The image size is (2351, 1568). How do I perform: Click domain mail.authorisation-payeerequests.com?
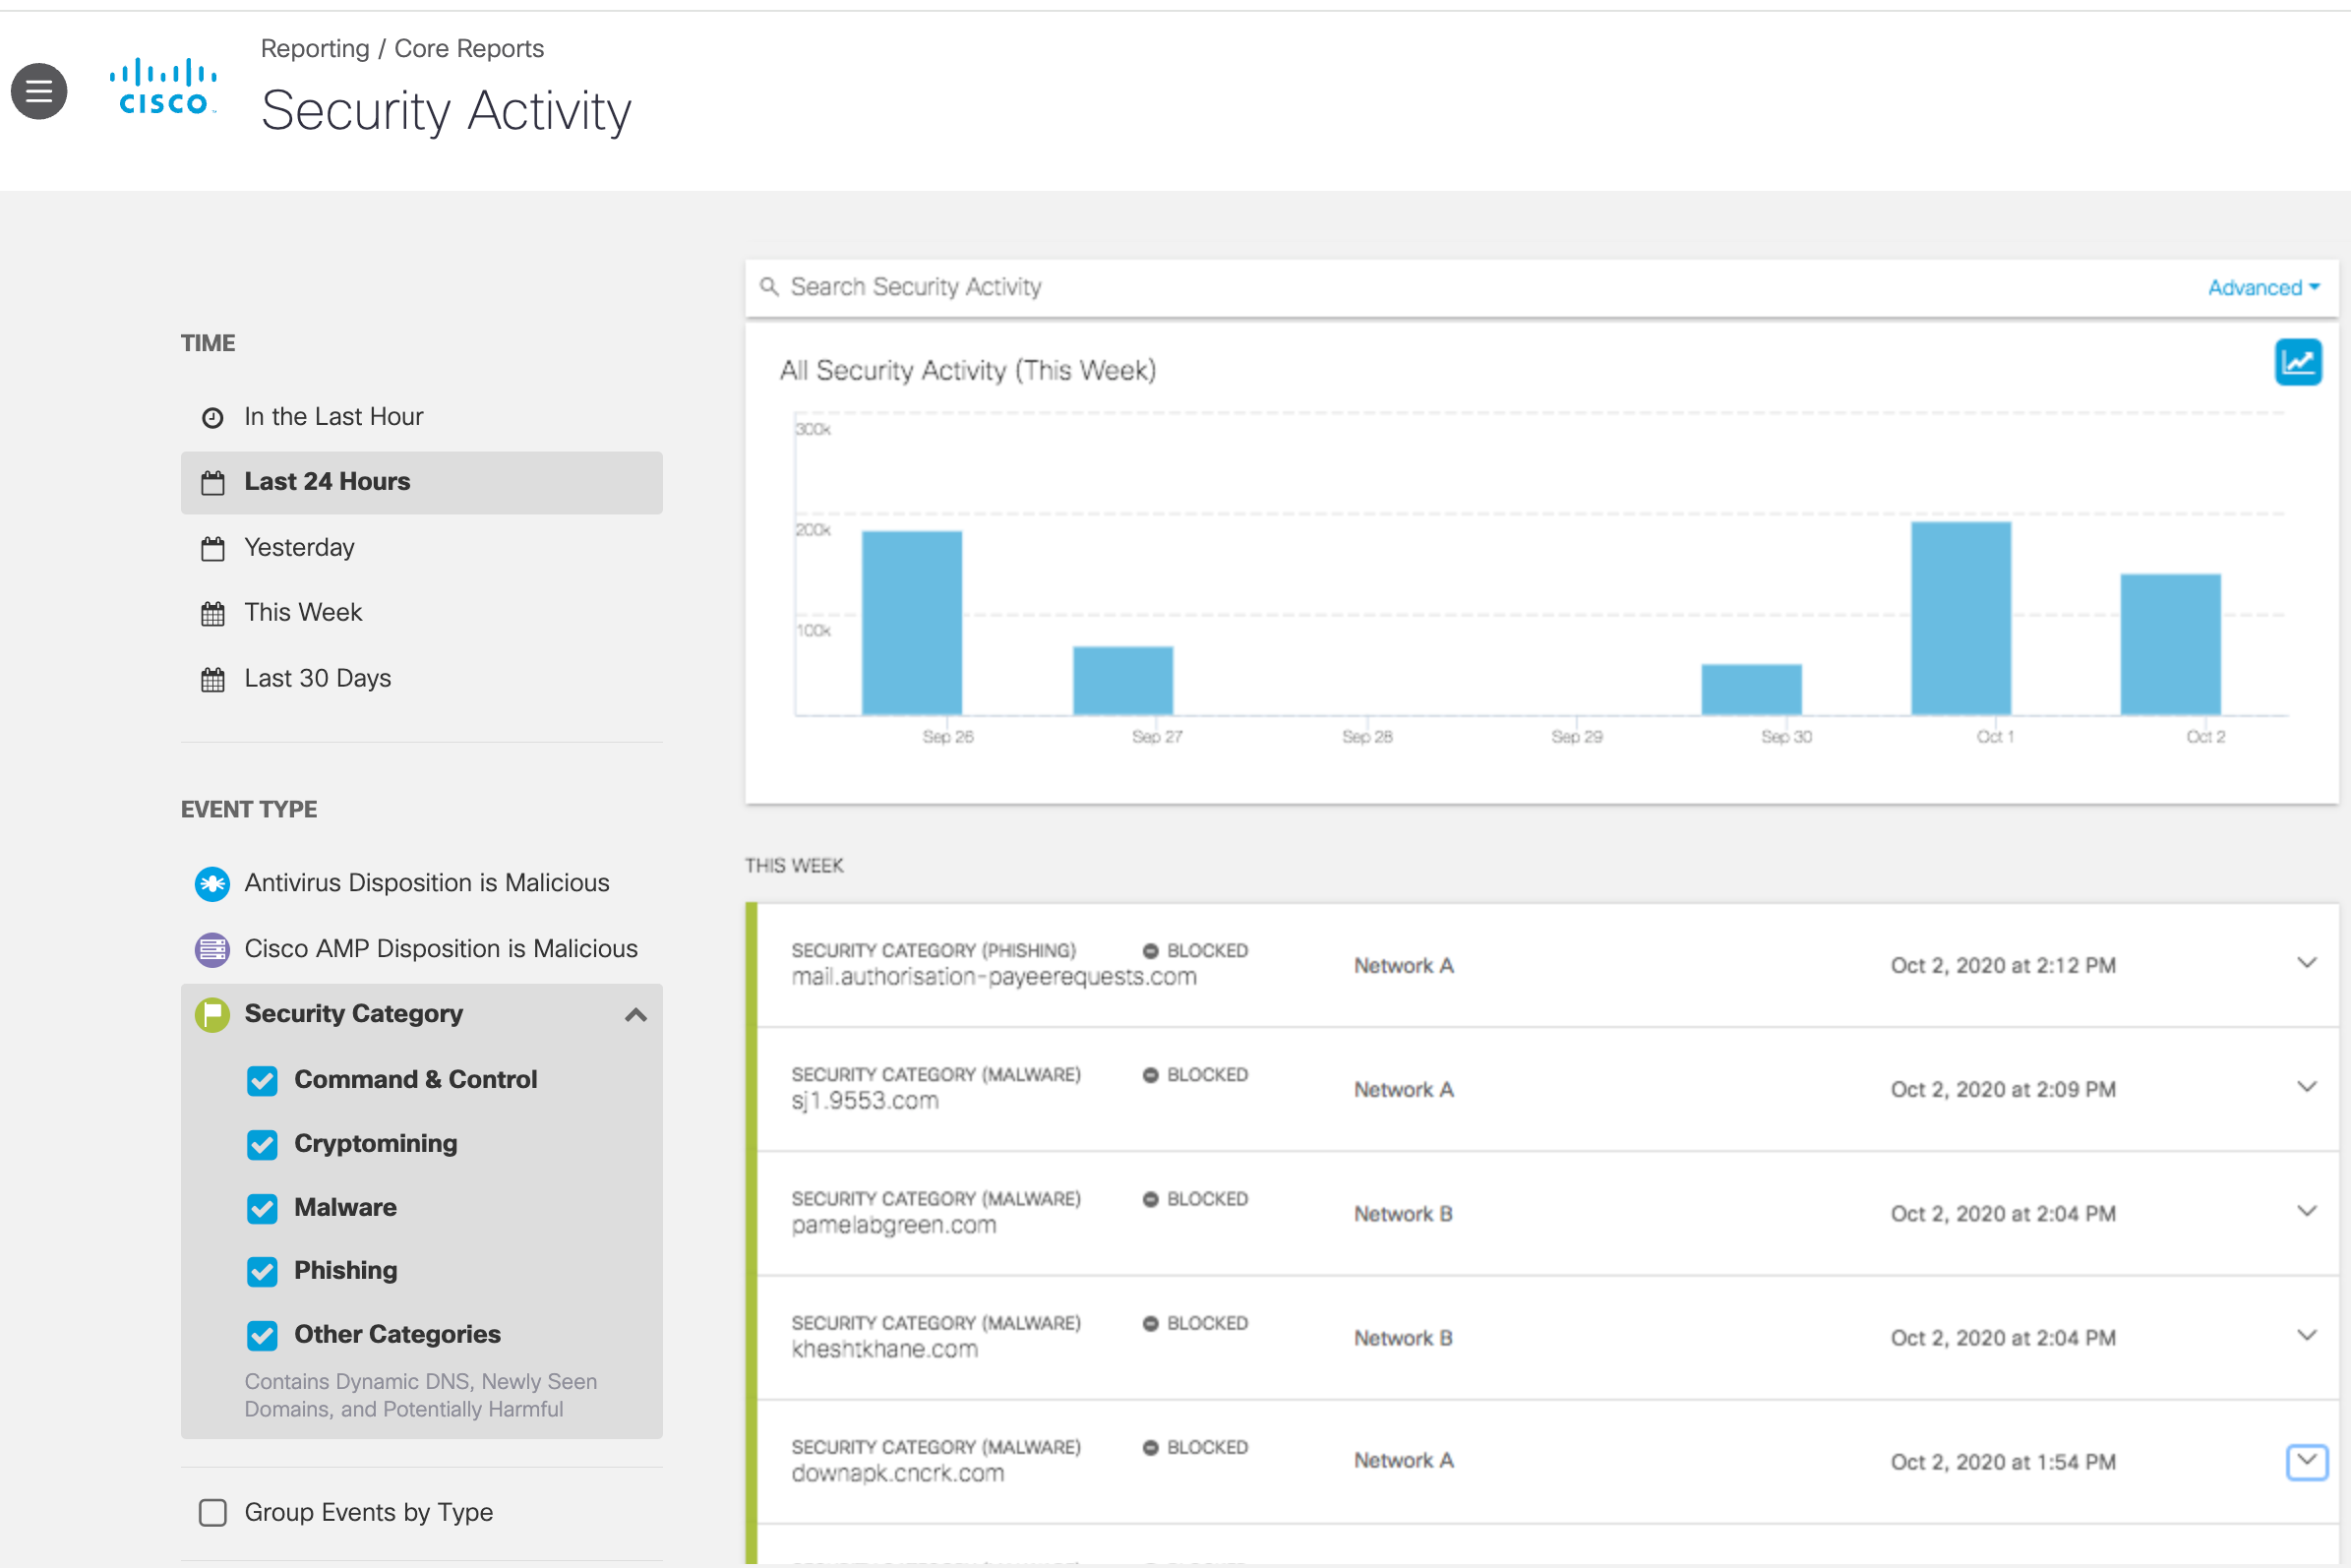[994, 977]
